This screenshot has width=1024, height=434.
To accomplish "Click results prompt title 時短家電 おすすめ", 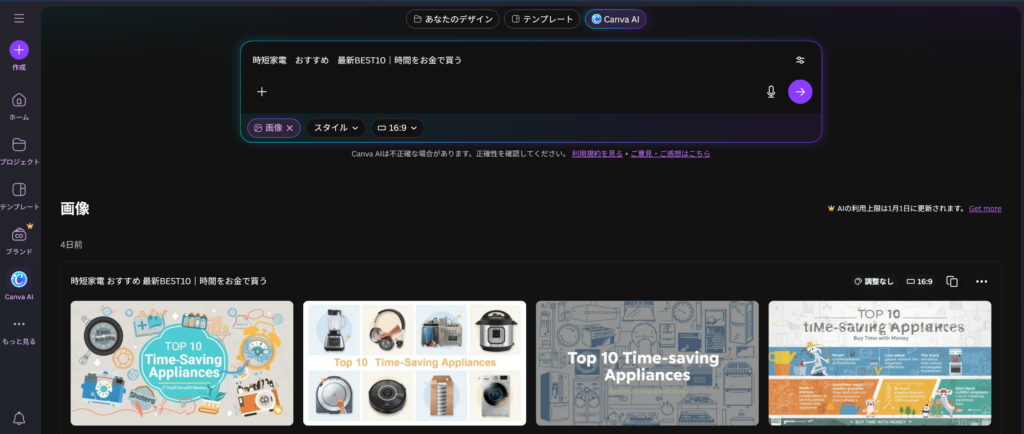I will [x=169, y=281].
